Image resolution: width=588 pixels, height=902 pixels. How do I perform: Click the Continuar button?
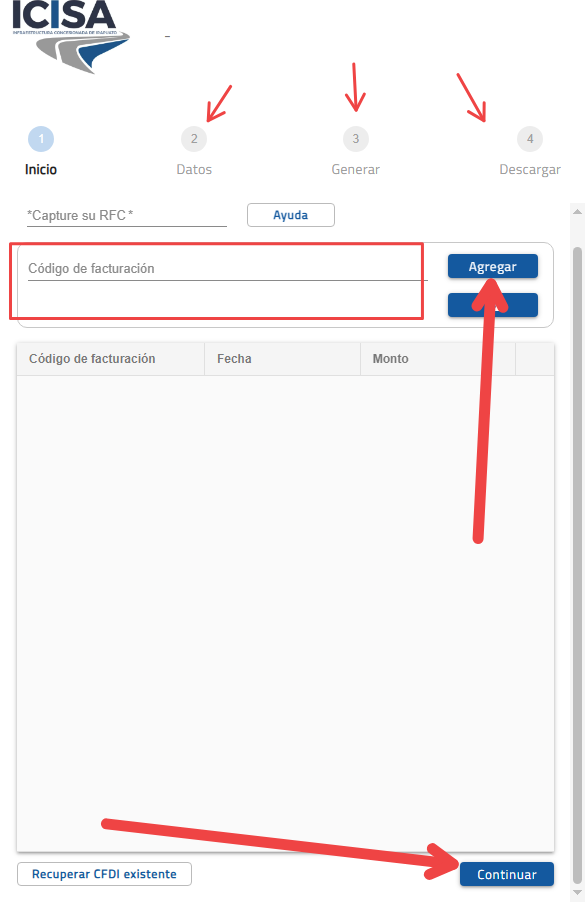507,874
